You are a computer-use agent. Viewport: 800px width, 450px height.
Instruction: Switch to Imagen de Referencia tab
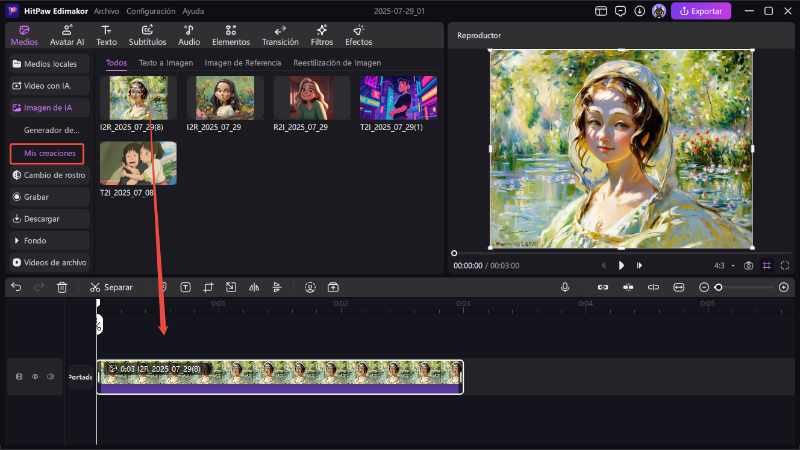point(243,63)
